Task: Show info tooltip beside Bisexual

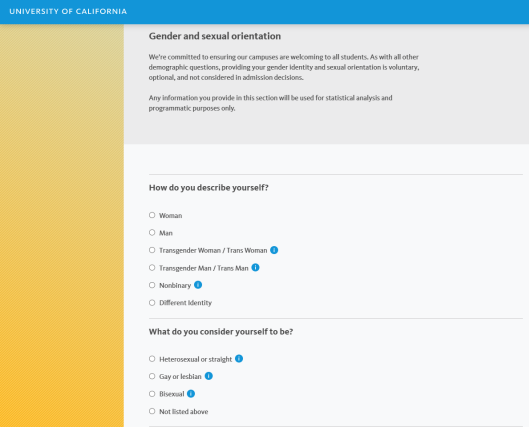Action: point(191,394)
